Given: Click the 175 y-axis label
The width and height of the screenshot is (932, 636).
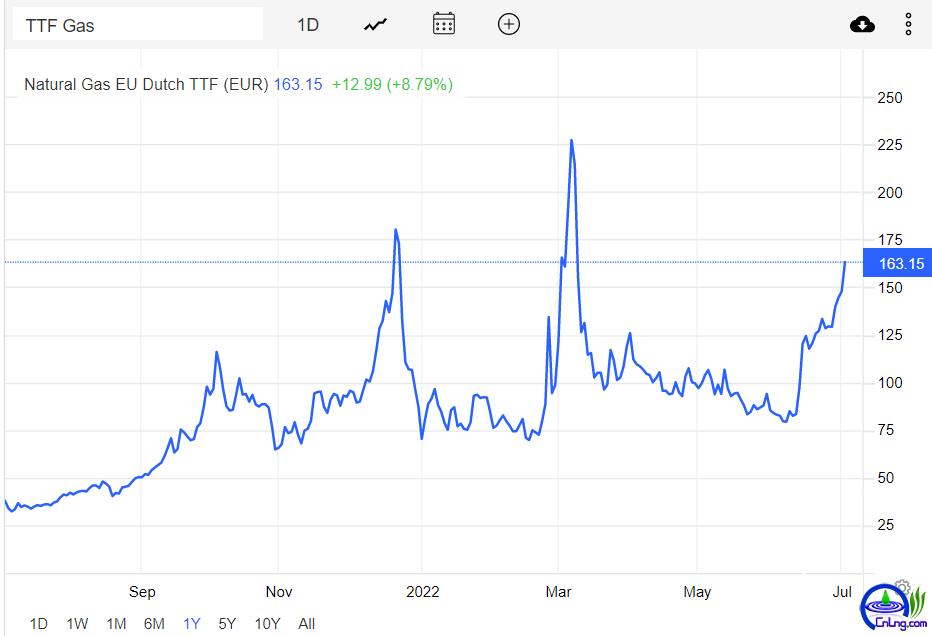Looking at the screenshot, I should 890,240.
